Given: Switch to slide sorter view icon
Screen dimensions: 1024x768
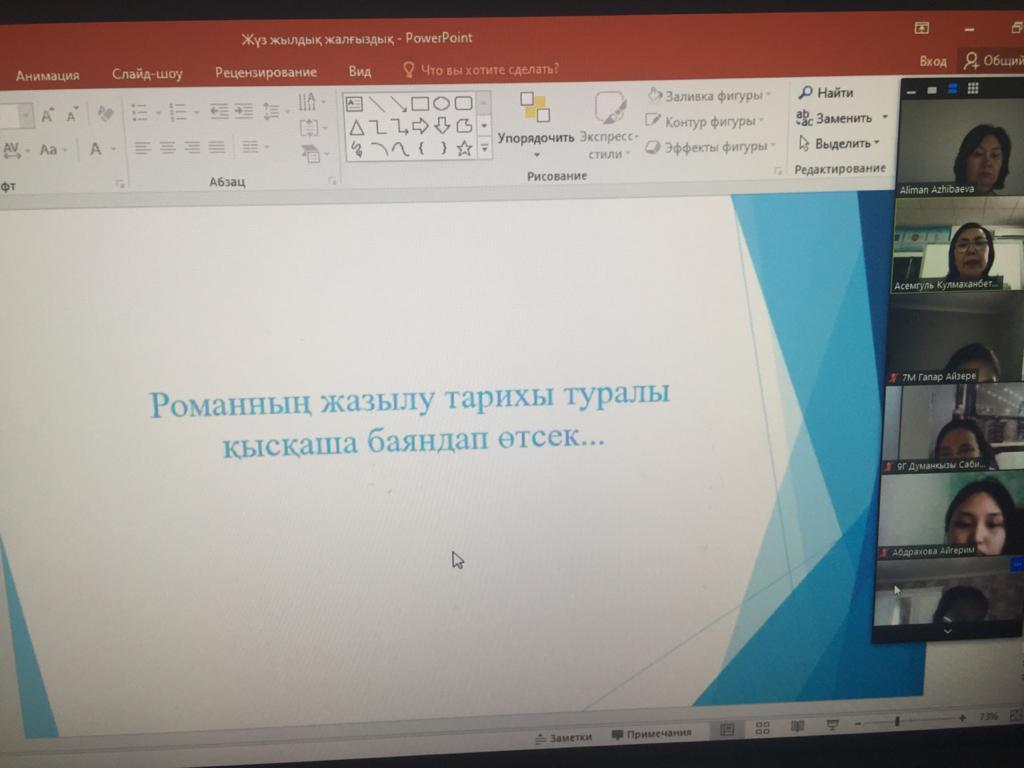Looking at the screenshot, I should tap(763, 728).
